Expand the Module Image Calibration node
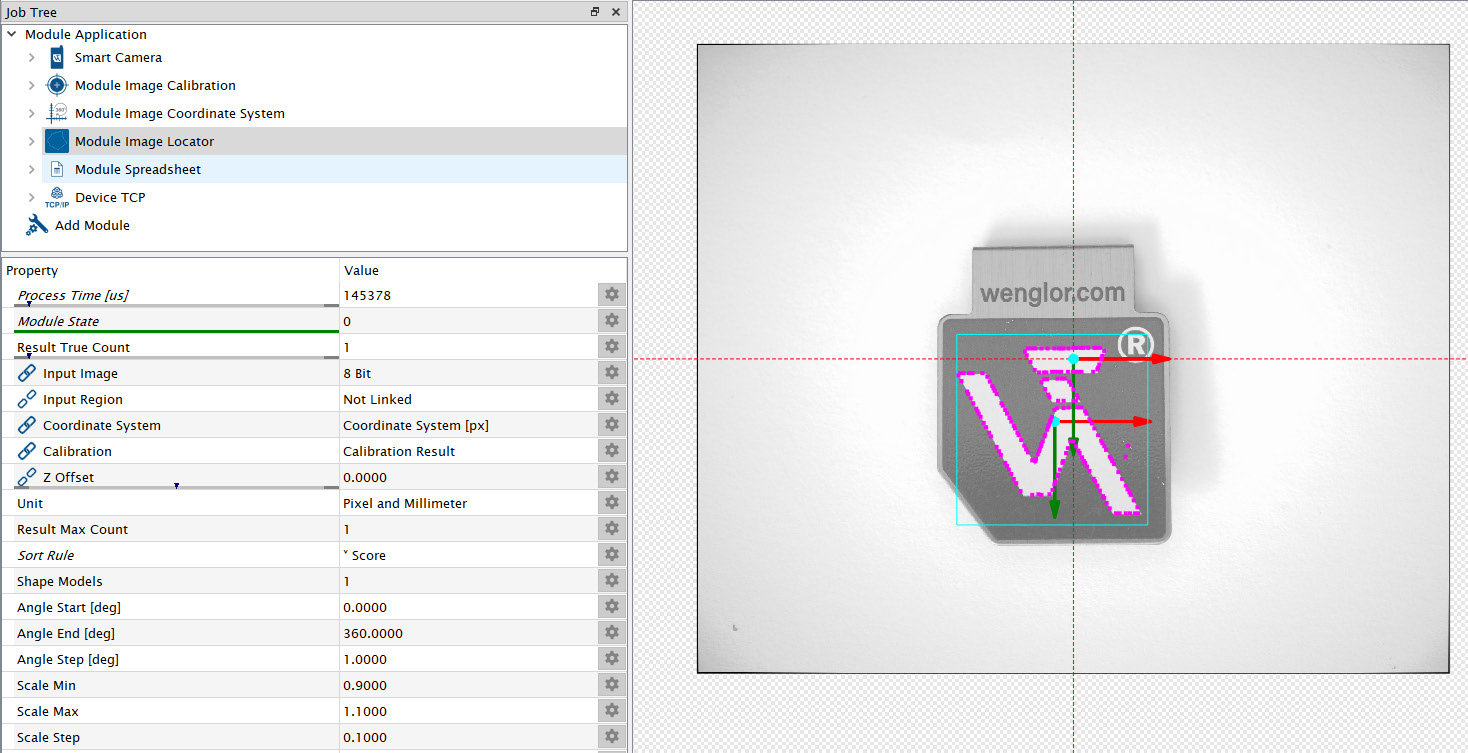Screen dimensions: 1468x753 (x=32, y=86)
